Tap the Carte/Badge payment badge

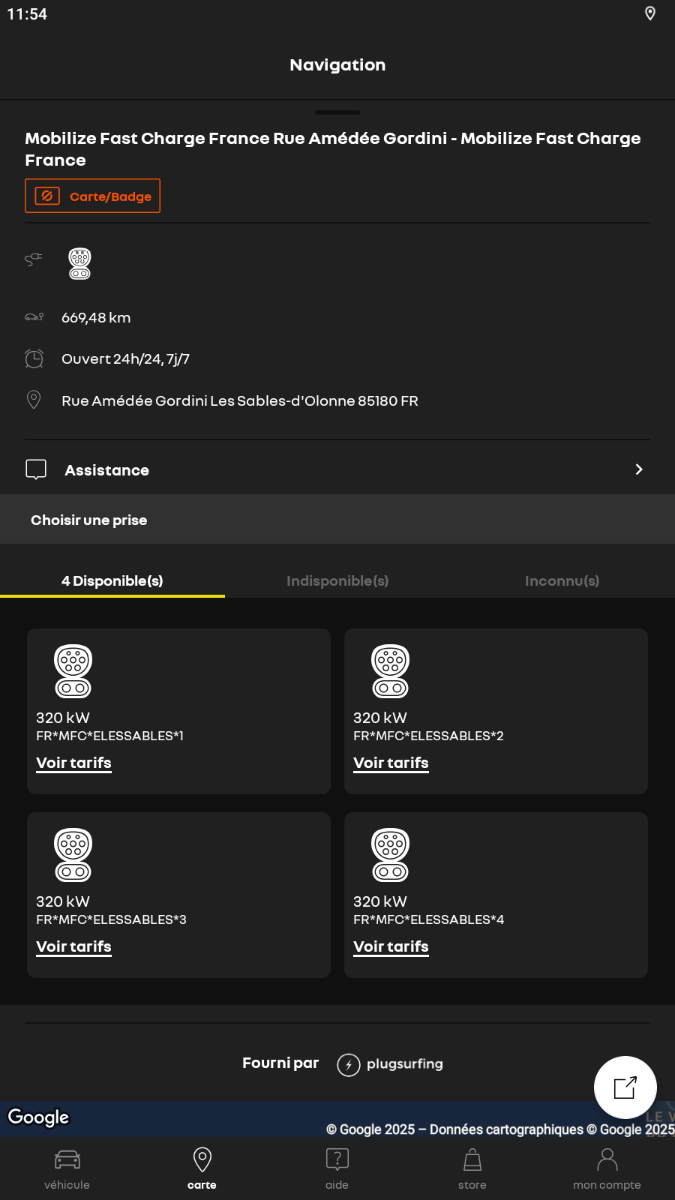[93, 196]
